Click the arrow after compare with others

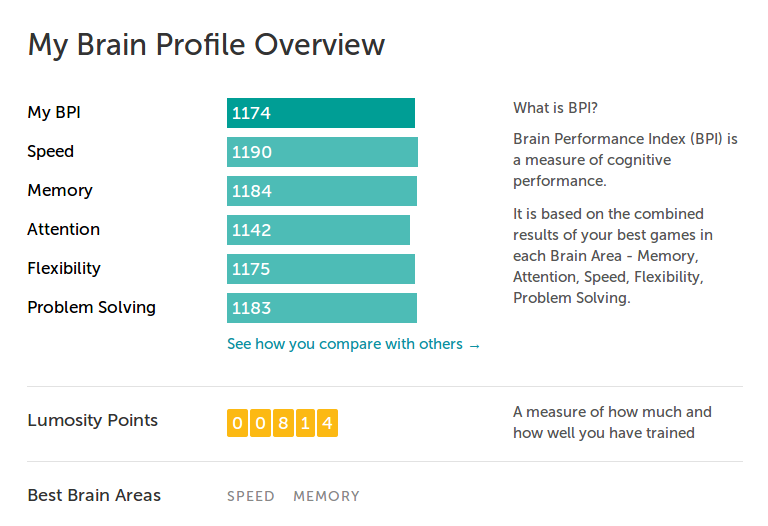474,346
